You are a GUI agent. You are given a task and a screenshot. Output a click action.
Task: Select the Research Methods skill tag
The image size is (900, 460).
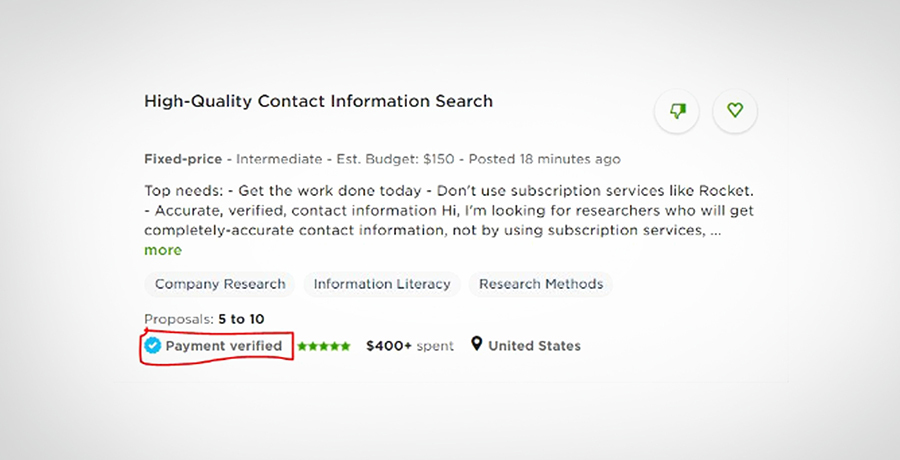pos(541,284)
